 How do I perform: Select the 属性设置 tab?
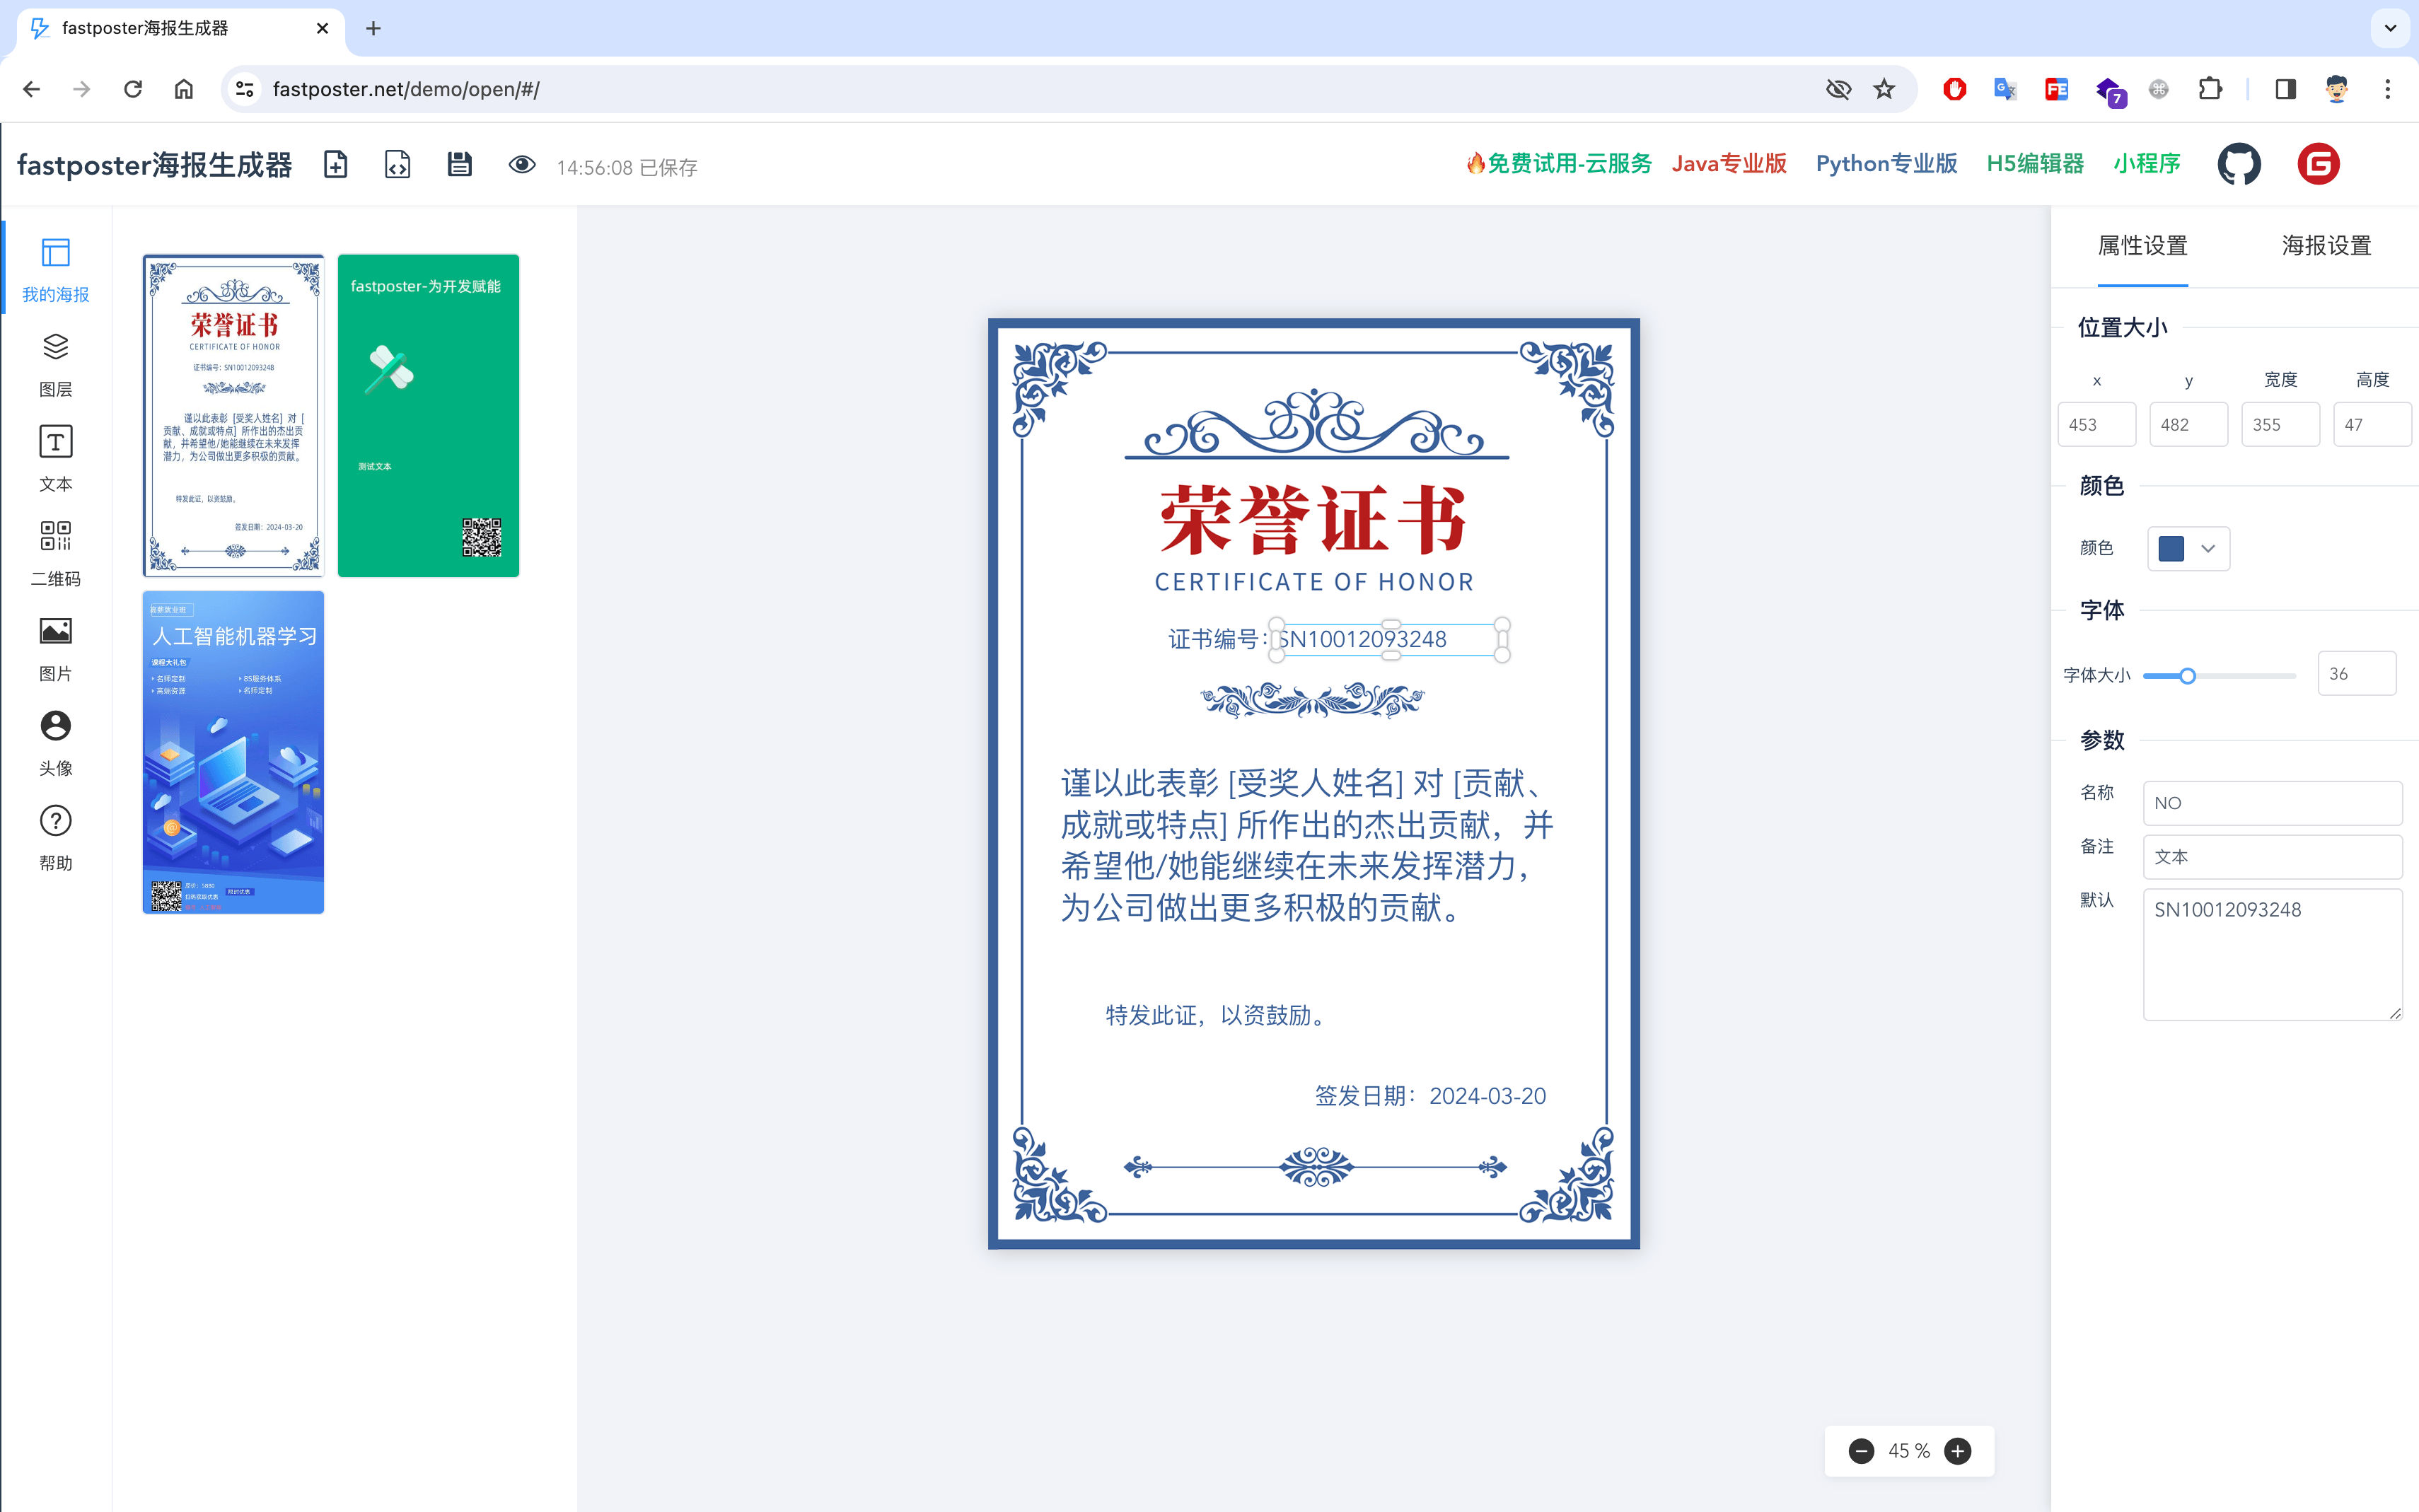click(x=2143, y=245)
